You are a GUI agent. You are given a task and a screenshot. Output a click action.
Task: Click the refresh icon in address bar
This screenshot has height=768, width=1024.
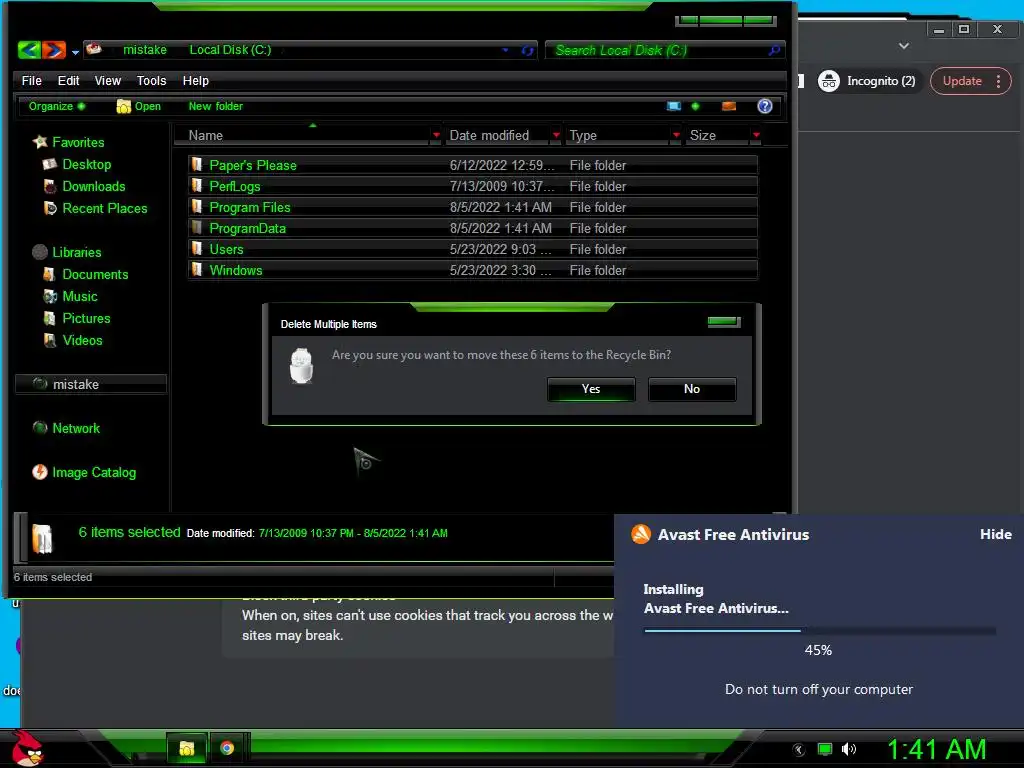pyautogui.click(x=528, y=50)
